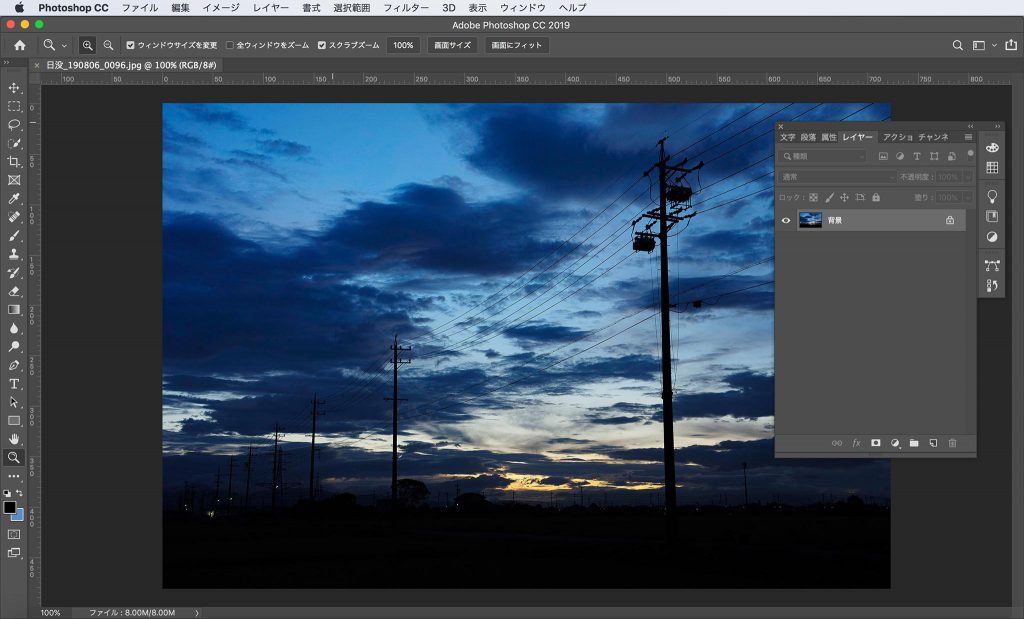Click the Home icon in options bar
This screenshot has height=619, width=1024.
point(20,45)
